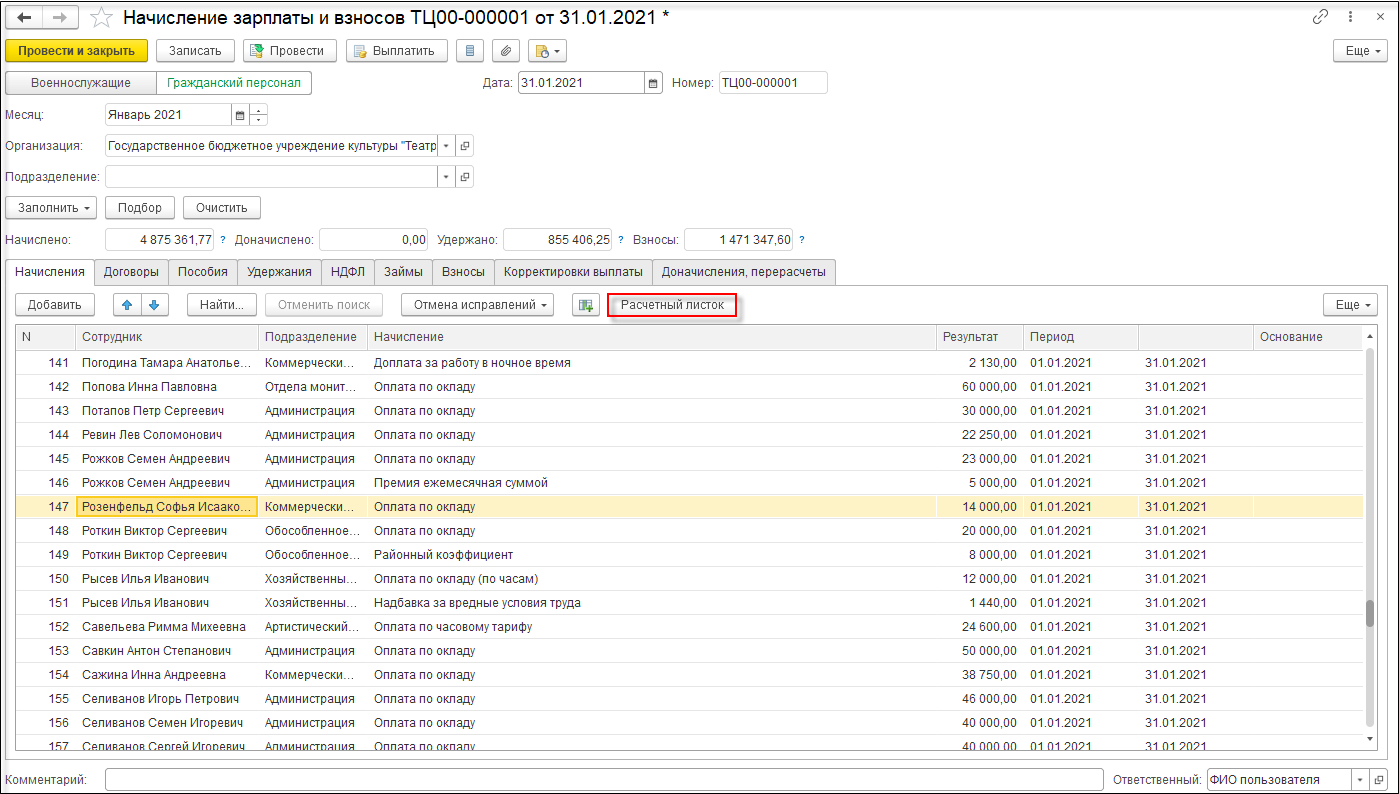Image resolution: width=1399 pixels, height=794 pixels.
Task: Open the kebab menu in title bar
Action: [x=1352, y=17]
